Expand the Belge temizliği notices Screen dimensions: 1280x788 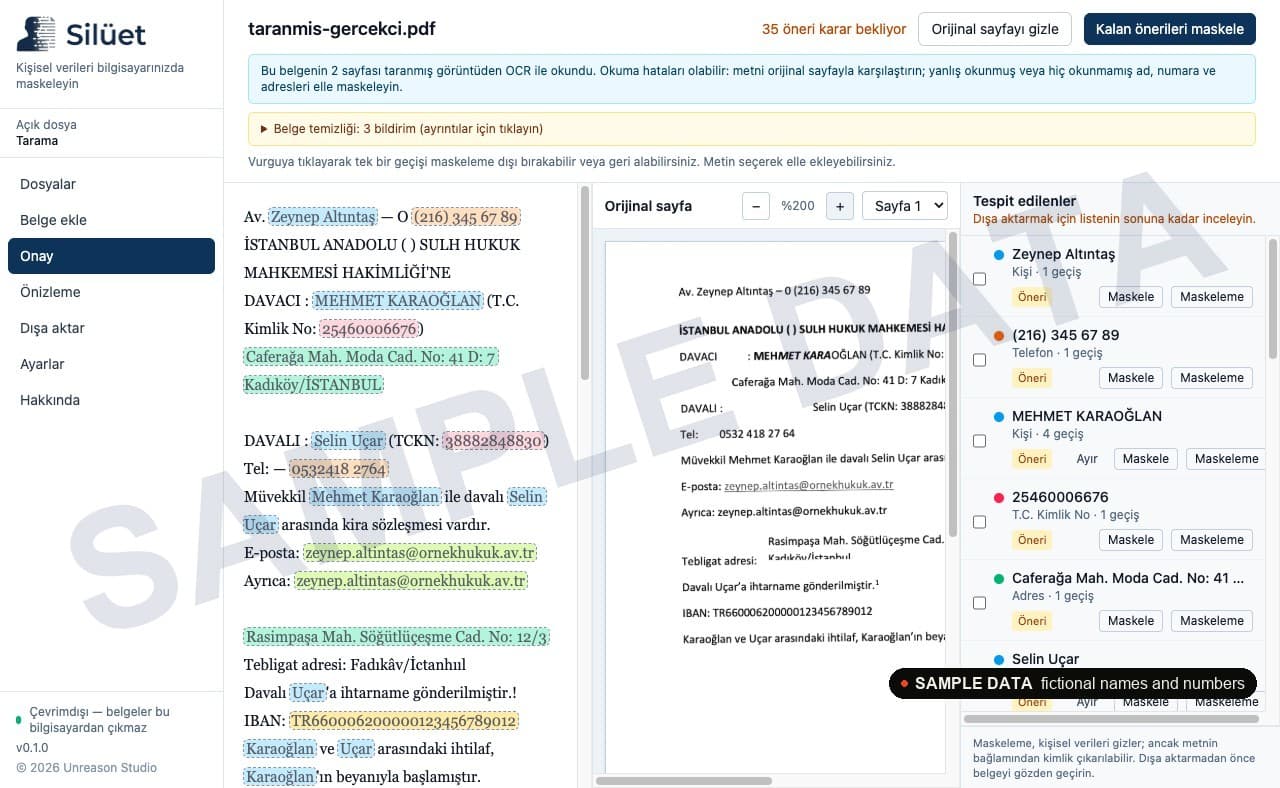tap(751, 129)
